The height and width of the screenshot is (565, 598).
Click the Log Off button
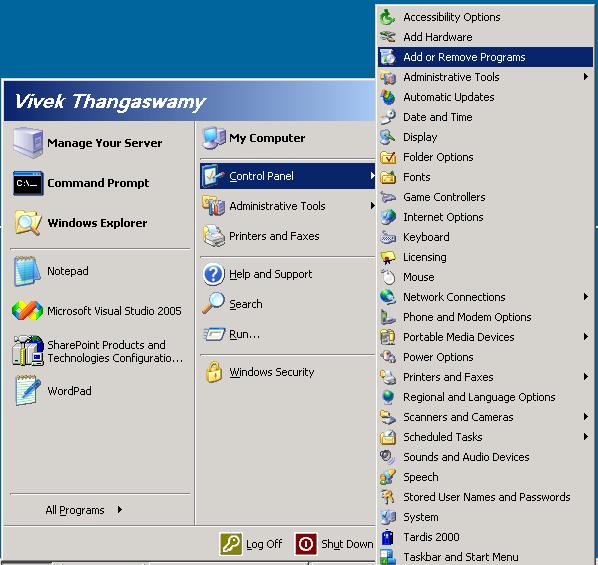[251, 544]
